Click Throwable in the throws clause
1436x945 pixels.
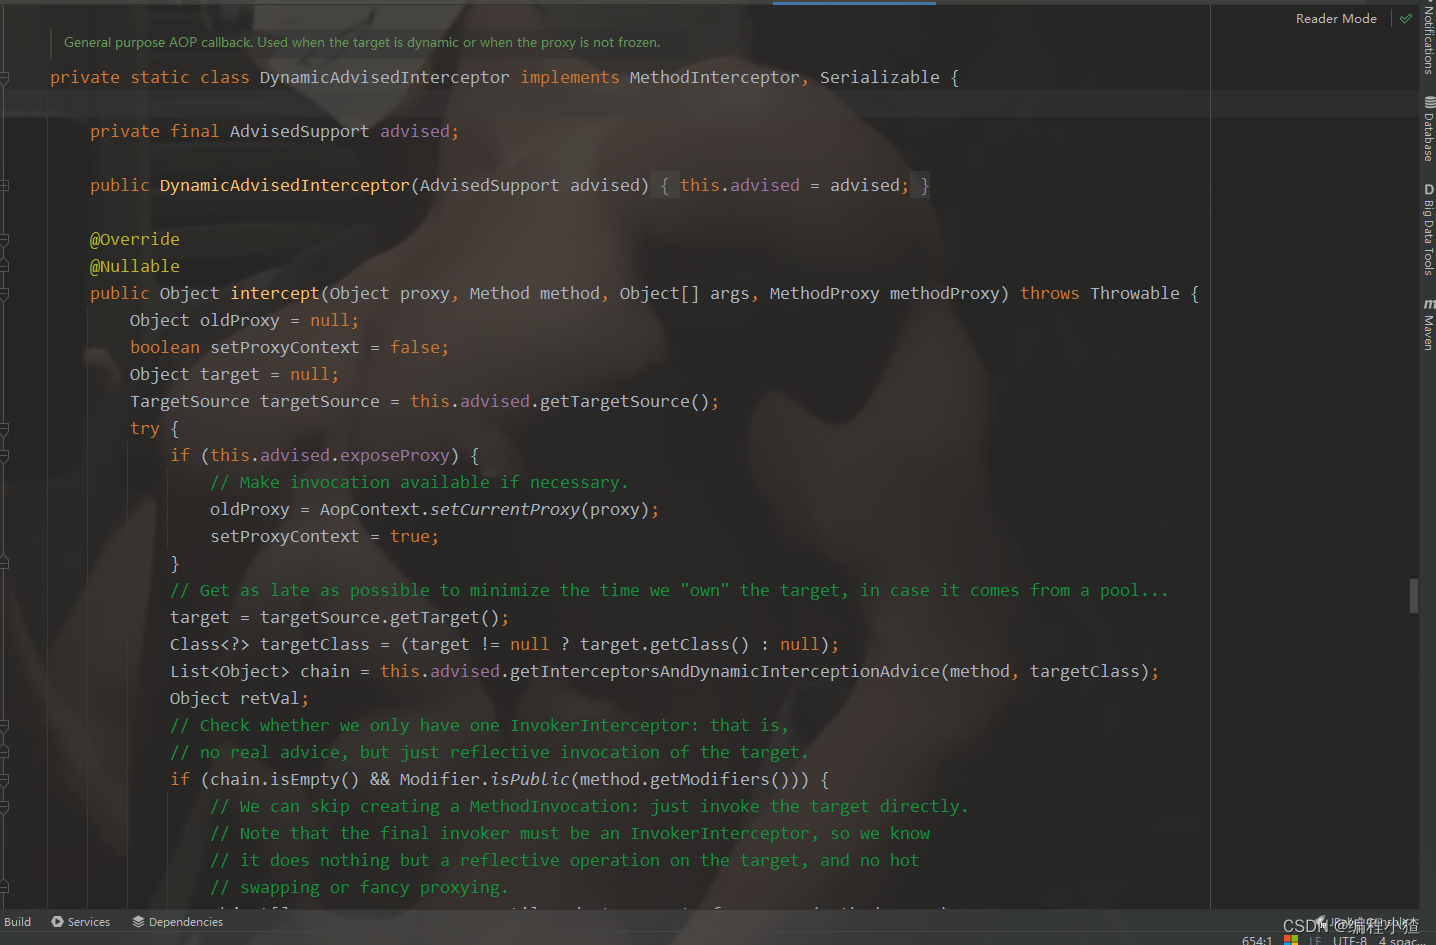point(1135,294)
